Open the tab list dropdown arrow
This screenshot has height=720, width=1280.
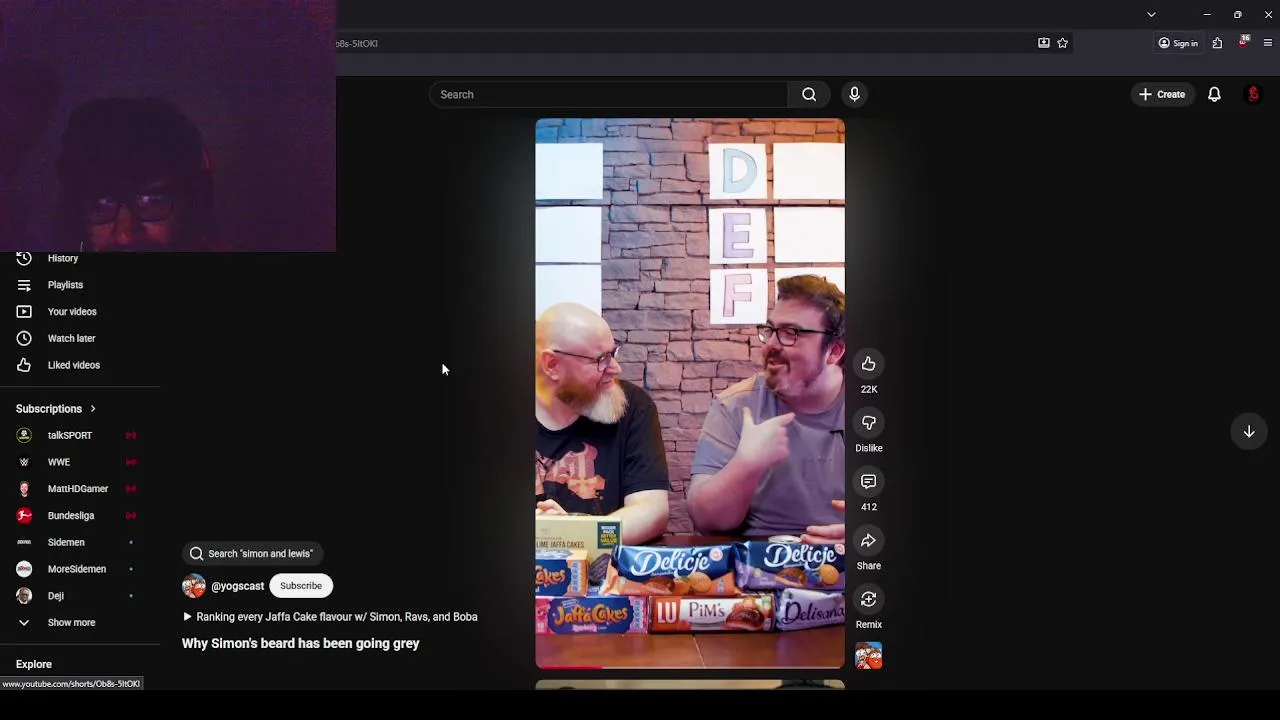click(1151, 15)
